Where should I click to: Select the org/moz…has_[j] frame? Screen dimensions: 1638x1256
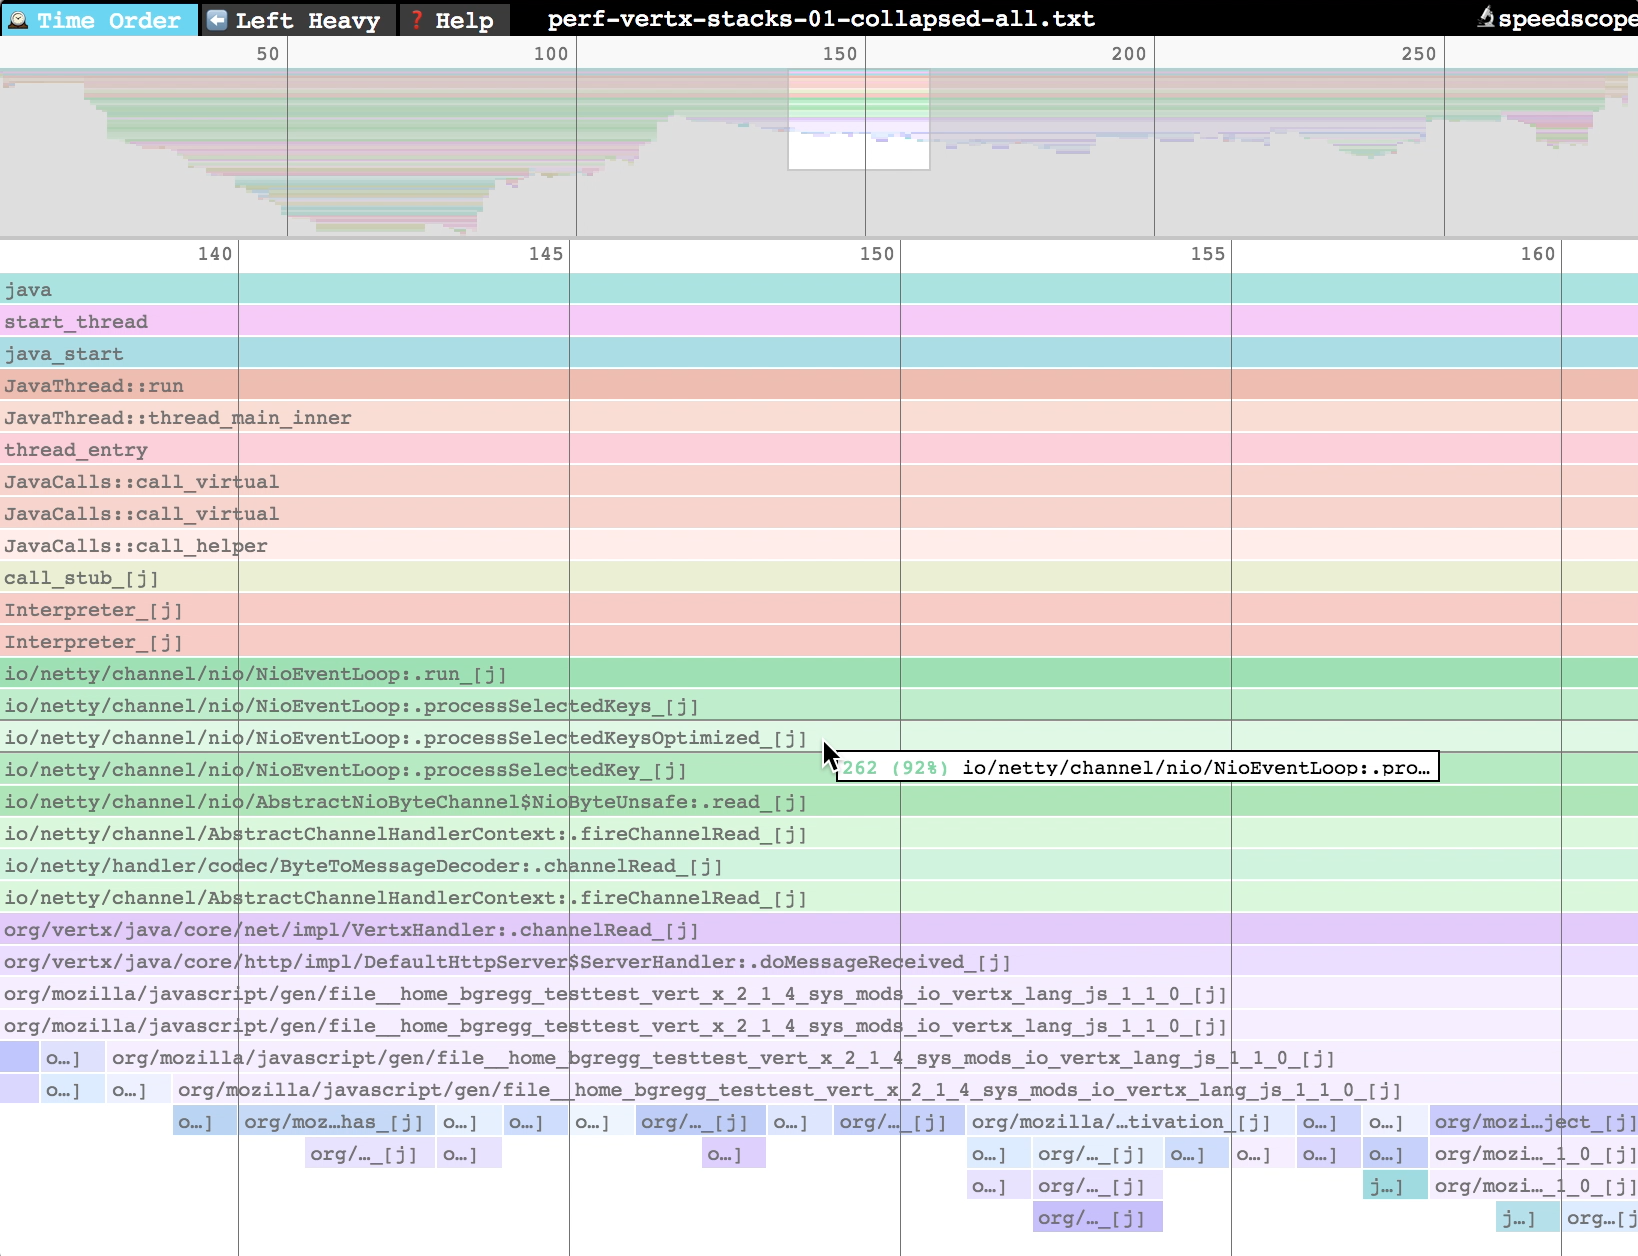coord(337,1121)
